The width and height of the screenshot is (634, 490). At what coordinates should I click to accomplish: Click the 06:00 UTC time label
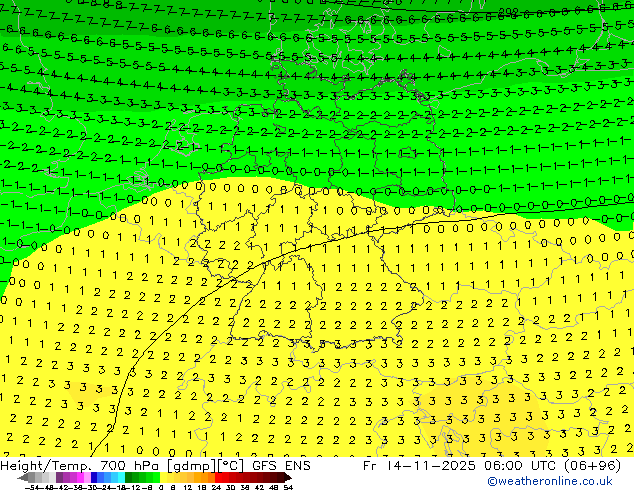[x=522, y=466]
